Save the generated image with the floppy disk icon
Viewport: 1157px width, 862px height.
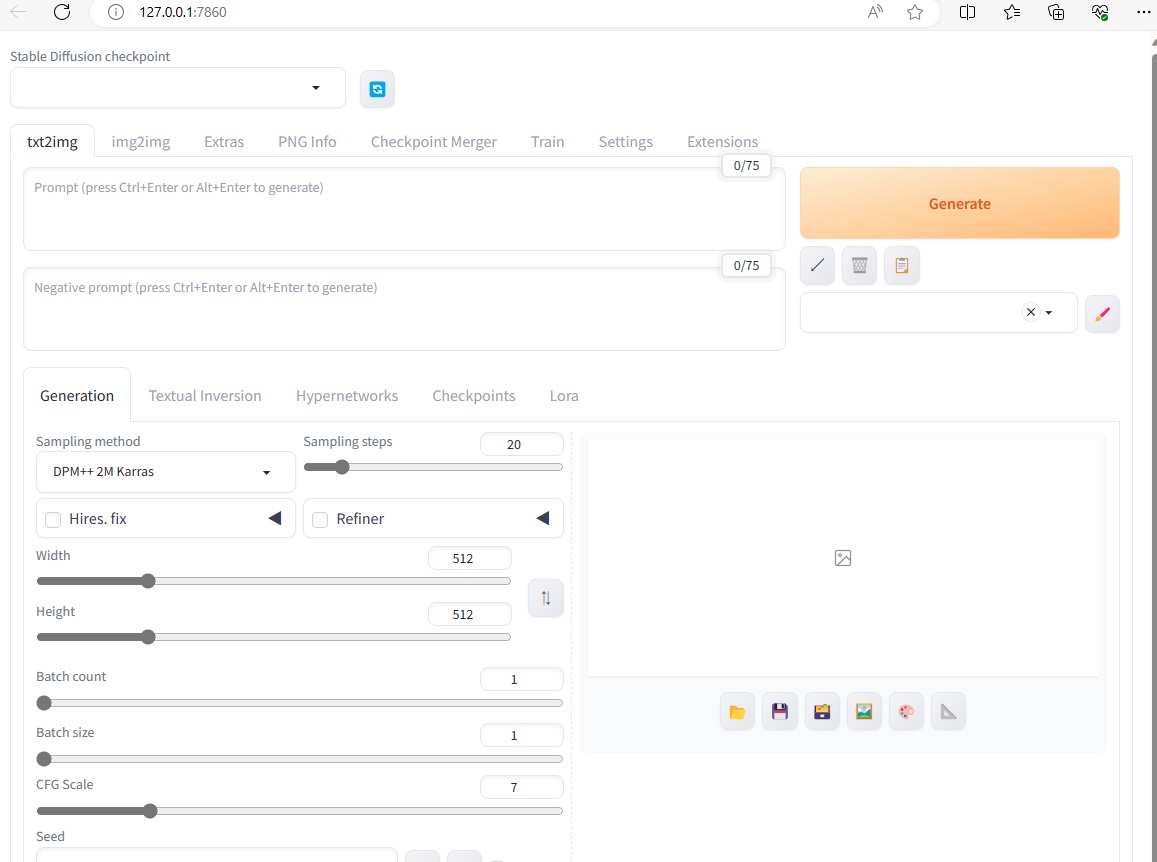pyautogui.click(x=779, y=711)
